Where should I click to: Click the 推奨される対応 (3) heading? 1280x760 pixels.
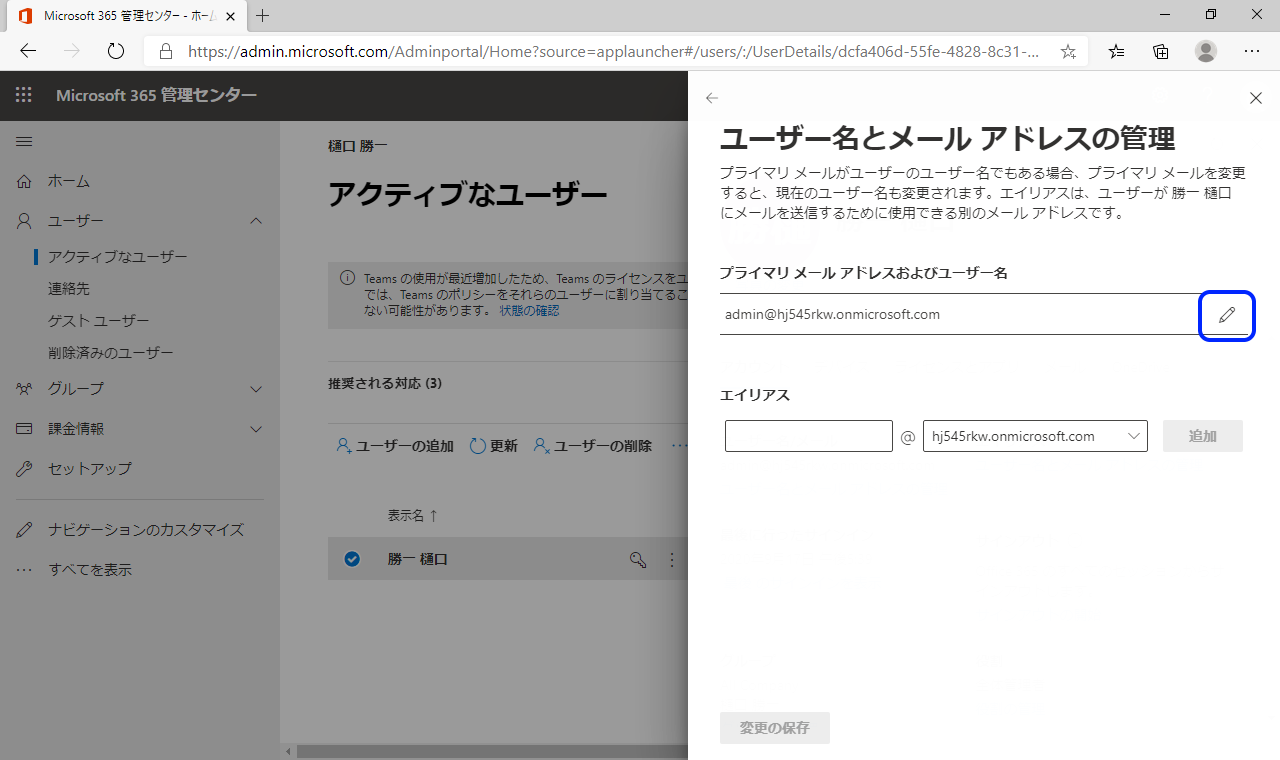pyautogui.click(x=385, y=383)
